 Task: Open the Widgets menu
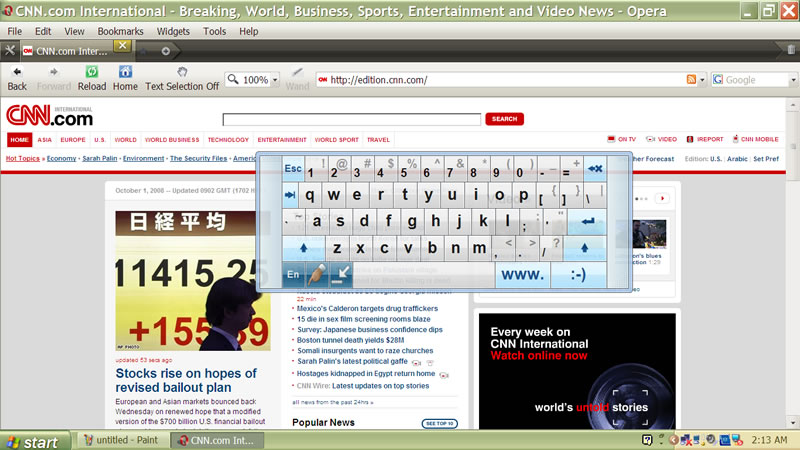[173, 31]
